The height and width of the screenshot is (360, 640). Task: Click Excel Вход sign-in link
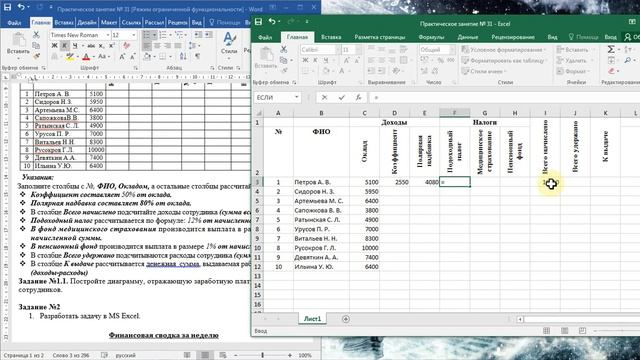pyautogui.click(x=611, y=37)
